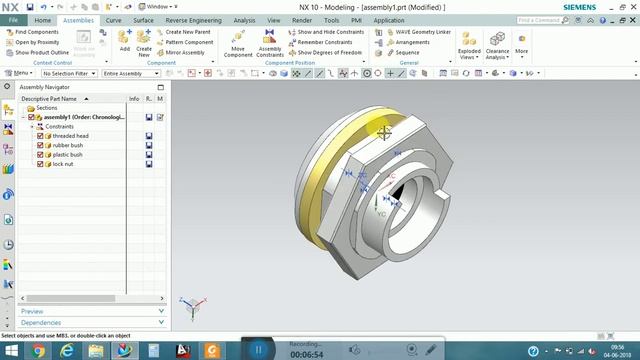Open WAVE Geometry Linker
640x360 pixels.
(419, 32)
